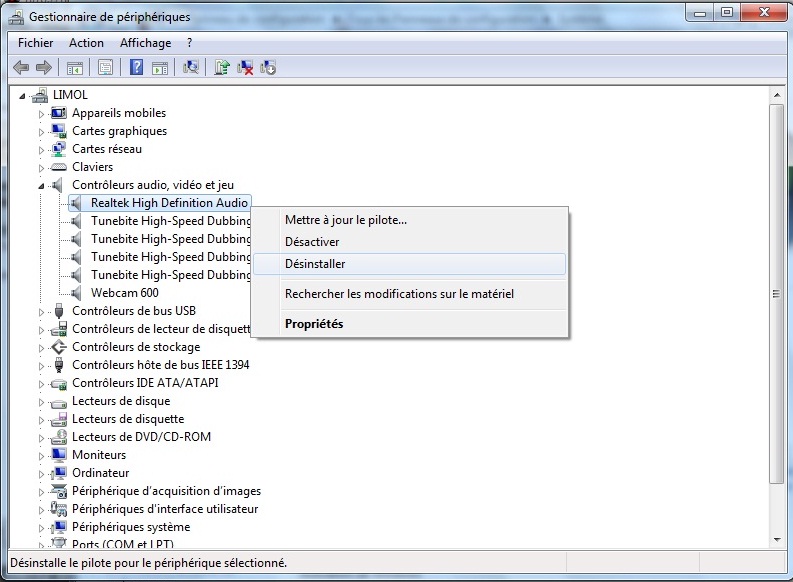Toggle the action pane toolbar icon
793x582 pixels.
point(160,67)
